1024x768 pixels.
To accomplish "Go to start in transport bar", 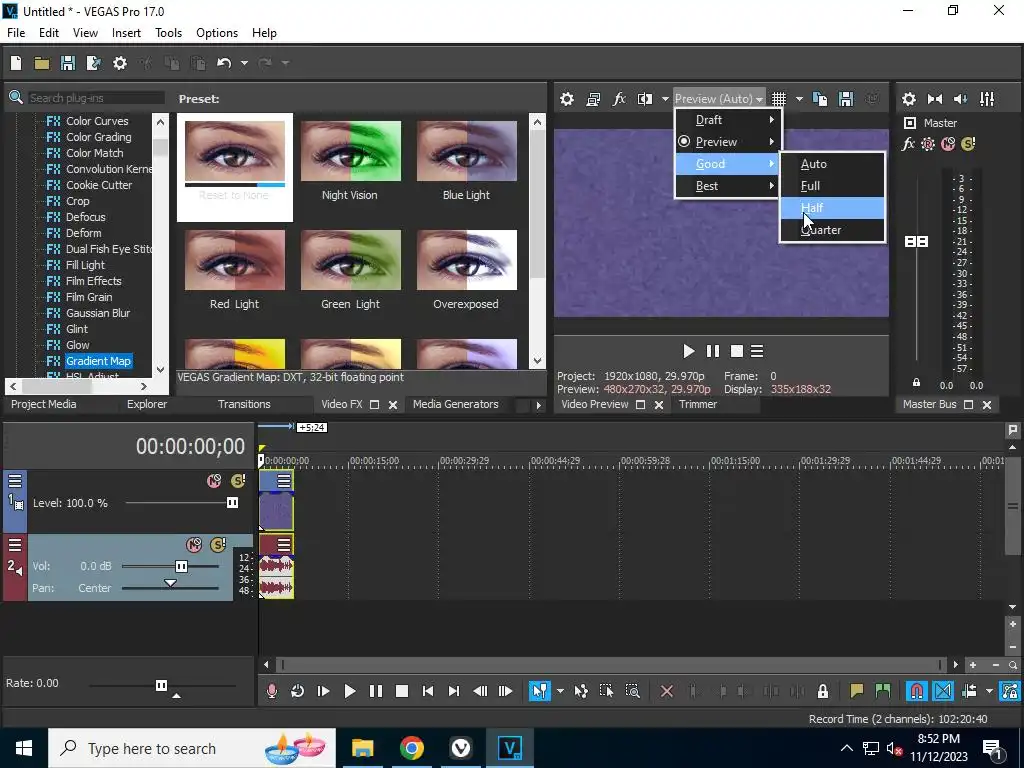I will (x=428, y=691).
